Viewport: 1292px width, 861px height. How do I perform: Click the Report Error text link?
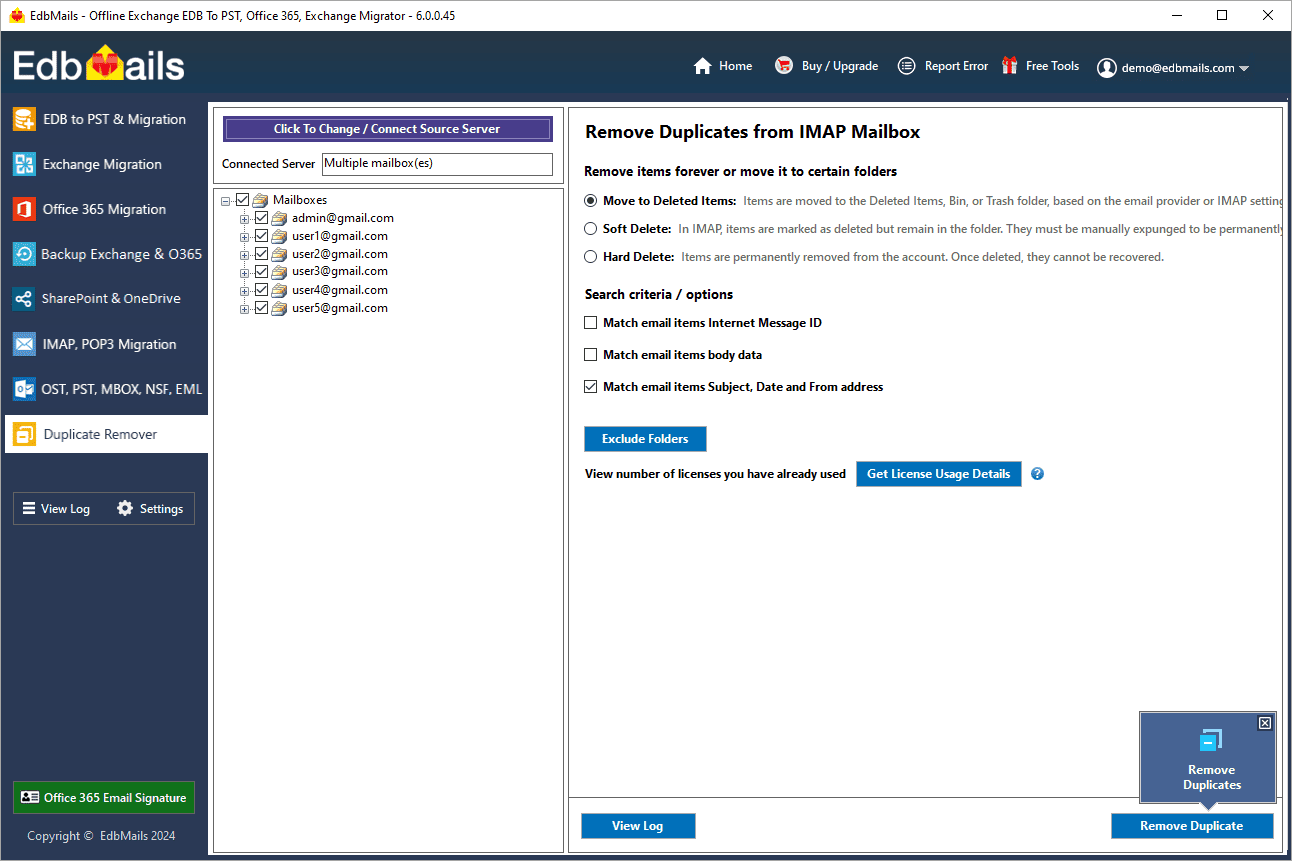pos(956,66)
